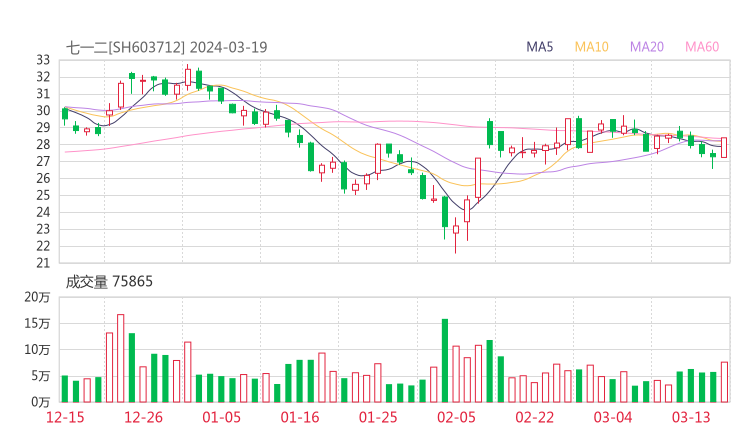Click the lowest candlestick with low near 21.5
Image resolution: width=740 pixels, height=440 pixels.
point(456,235)
